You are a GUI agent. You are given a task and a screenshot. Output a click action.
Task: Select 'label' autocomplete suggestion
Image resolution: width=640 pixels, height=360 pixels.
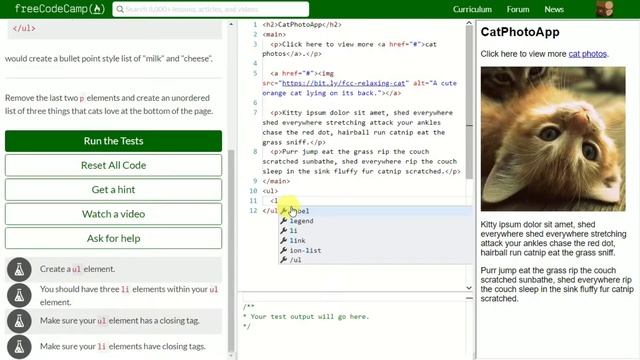(x=376, y=211)
